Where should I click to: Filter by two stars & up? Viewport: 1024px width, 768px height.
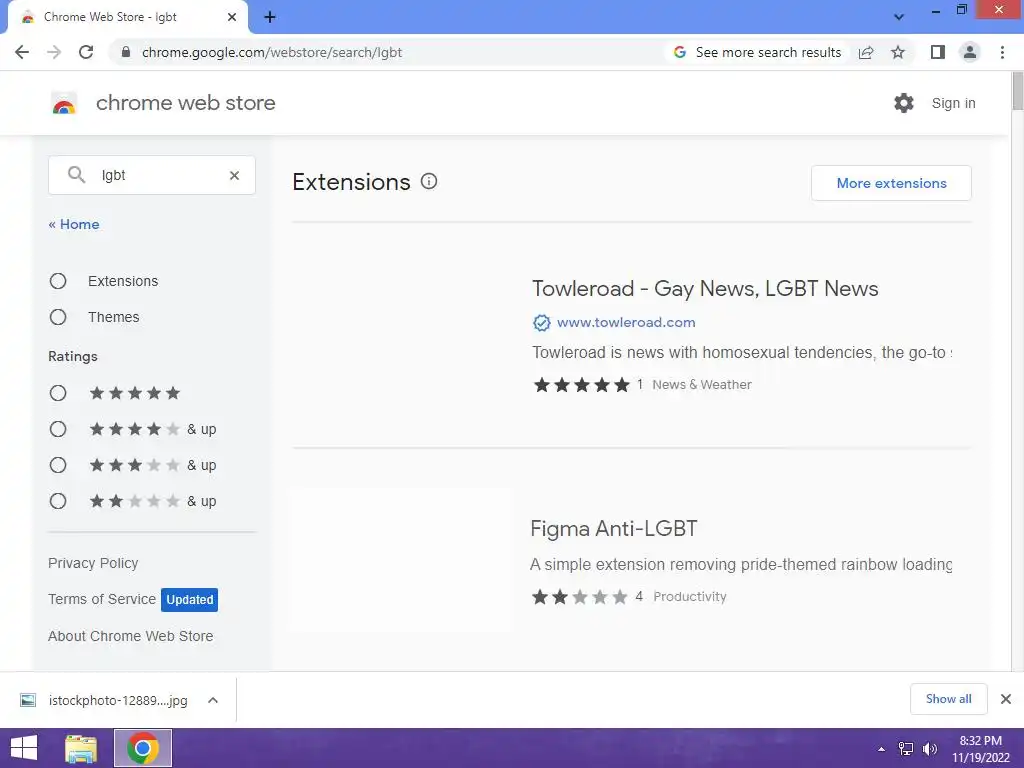[x=58, y=501]
